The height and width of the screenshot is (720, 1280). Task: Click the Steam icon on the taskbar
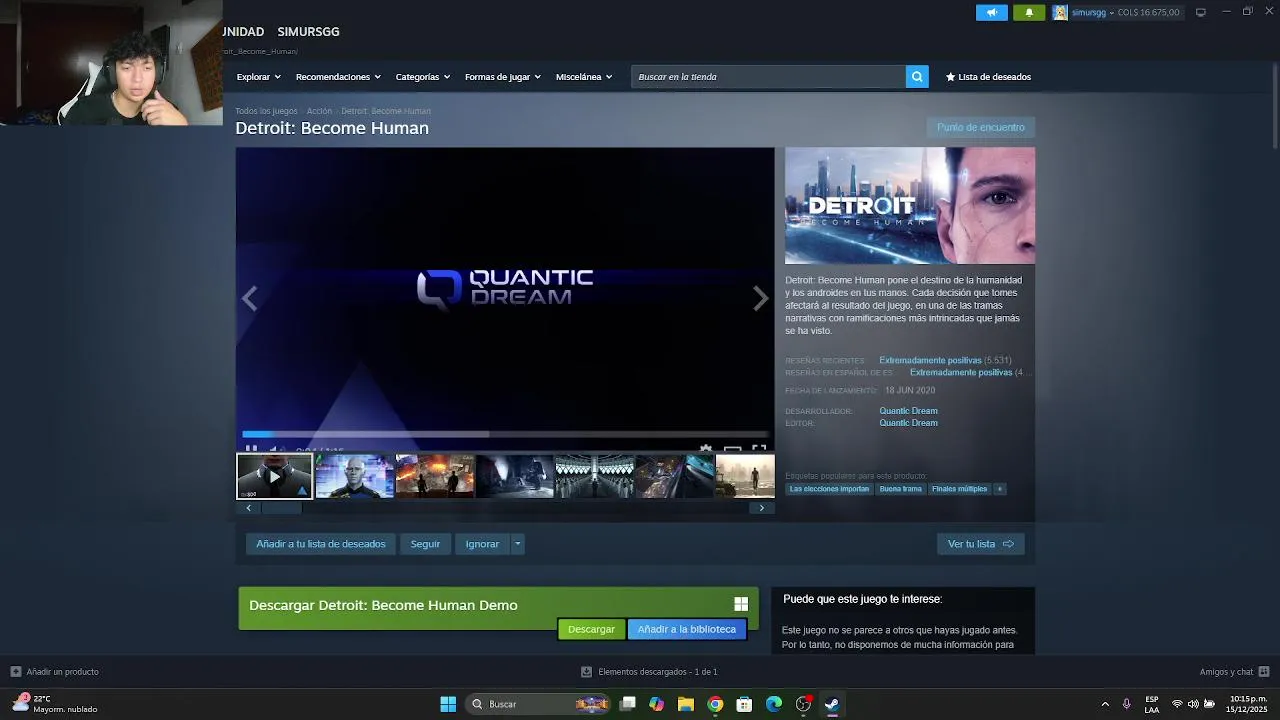point(832,704)
